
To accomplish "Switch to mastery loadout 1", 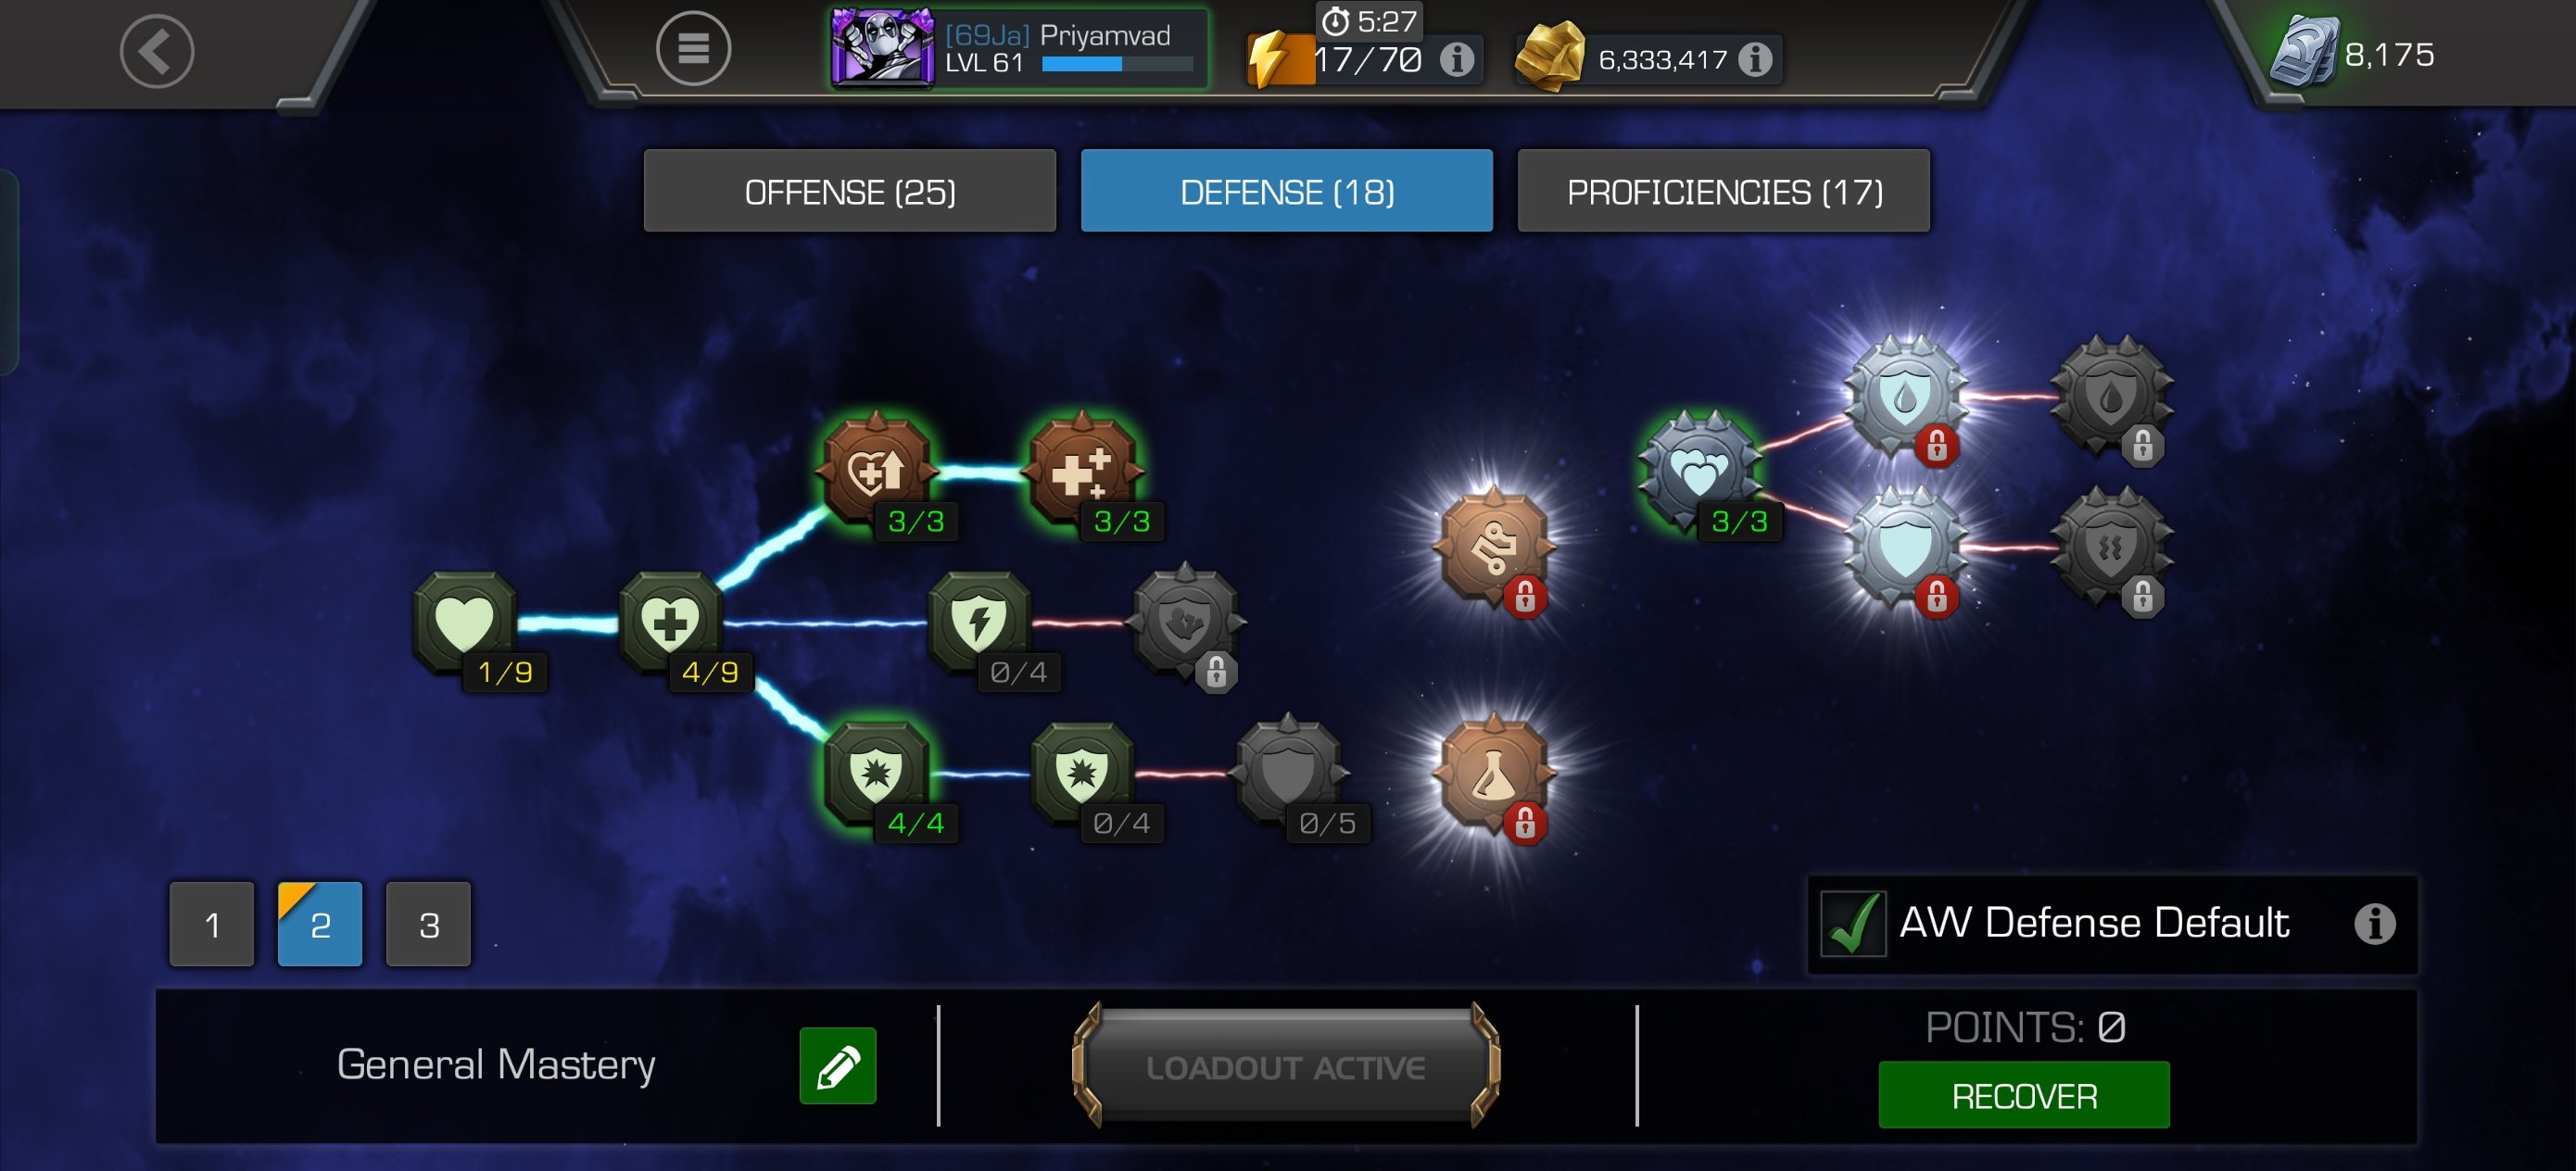I will 212,924.
